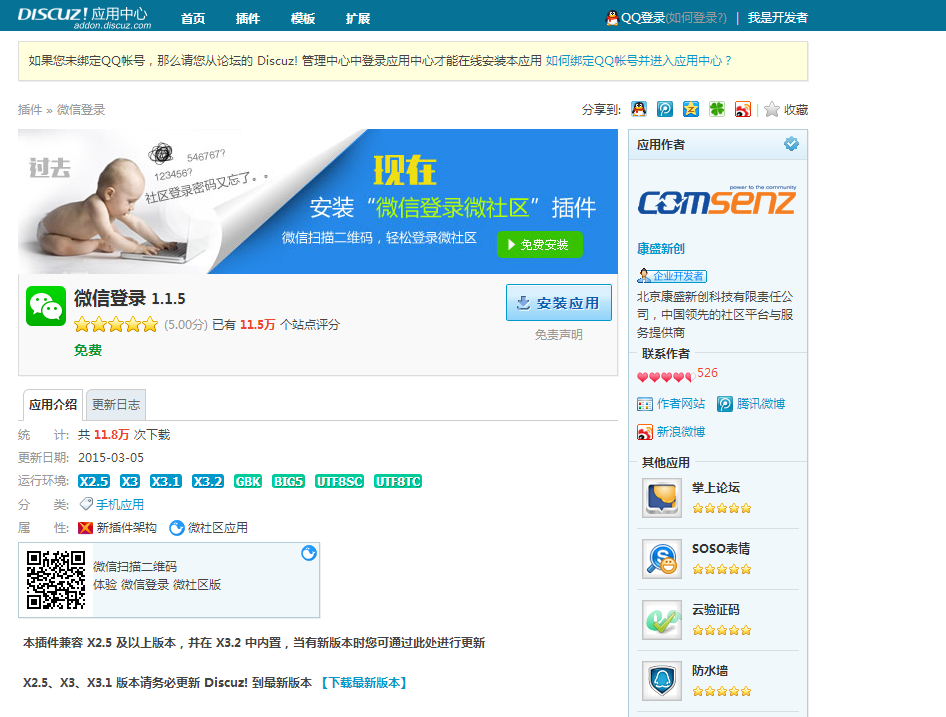The height and width of the screenshot is (717, 946).
Task: Open the 手机应用 category link
Action: 120,505
